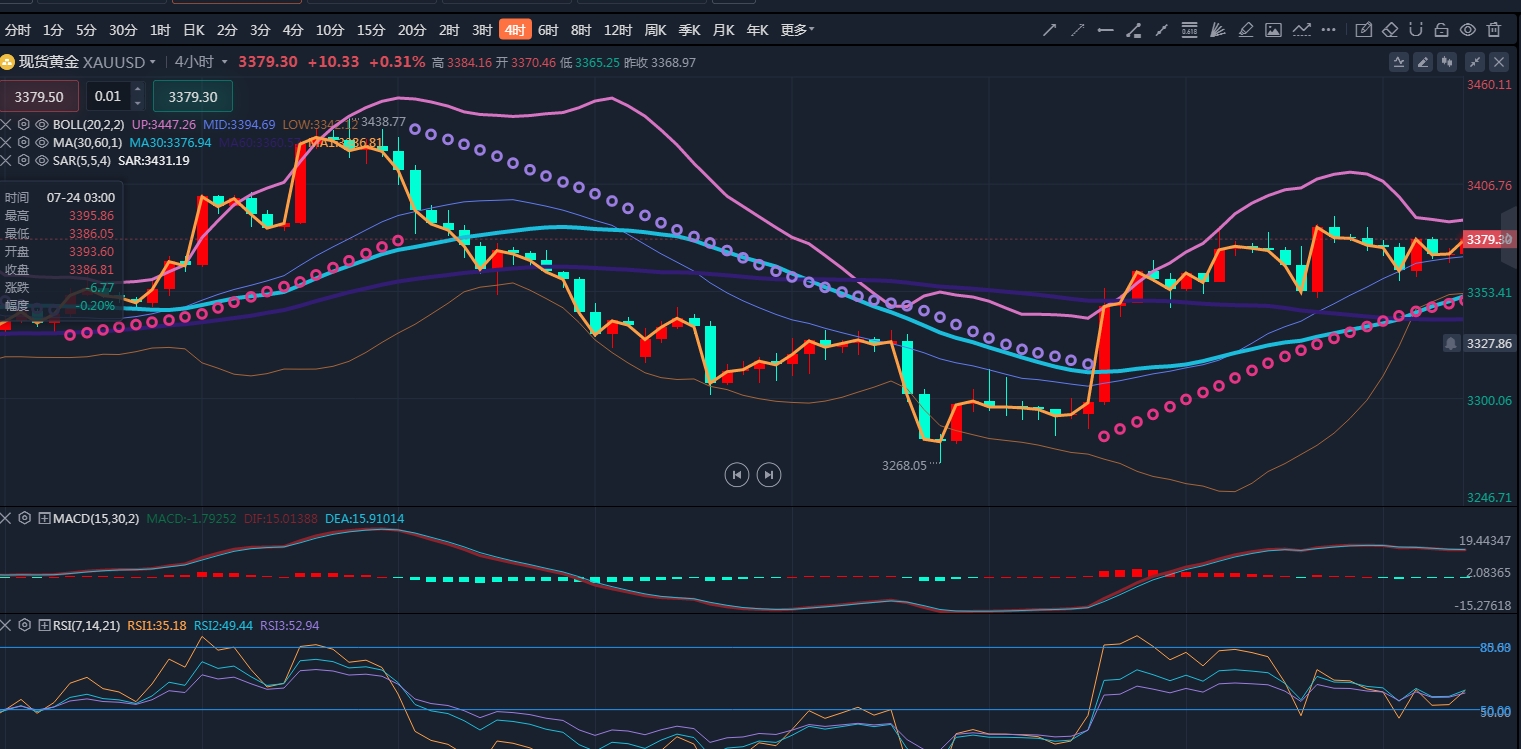Viewport: 1521px width, 749px height.
Task: Toggle the lock drawings icon
Action: pyautogui.click(x=1441, y=30)
